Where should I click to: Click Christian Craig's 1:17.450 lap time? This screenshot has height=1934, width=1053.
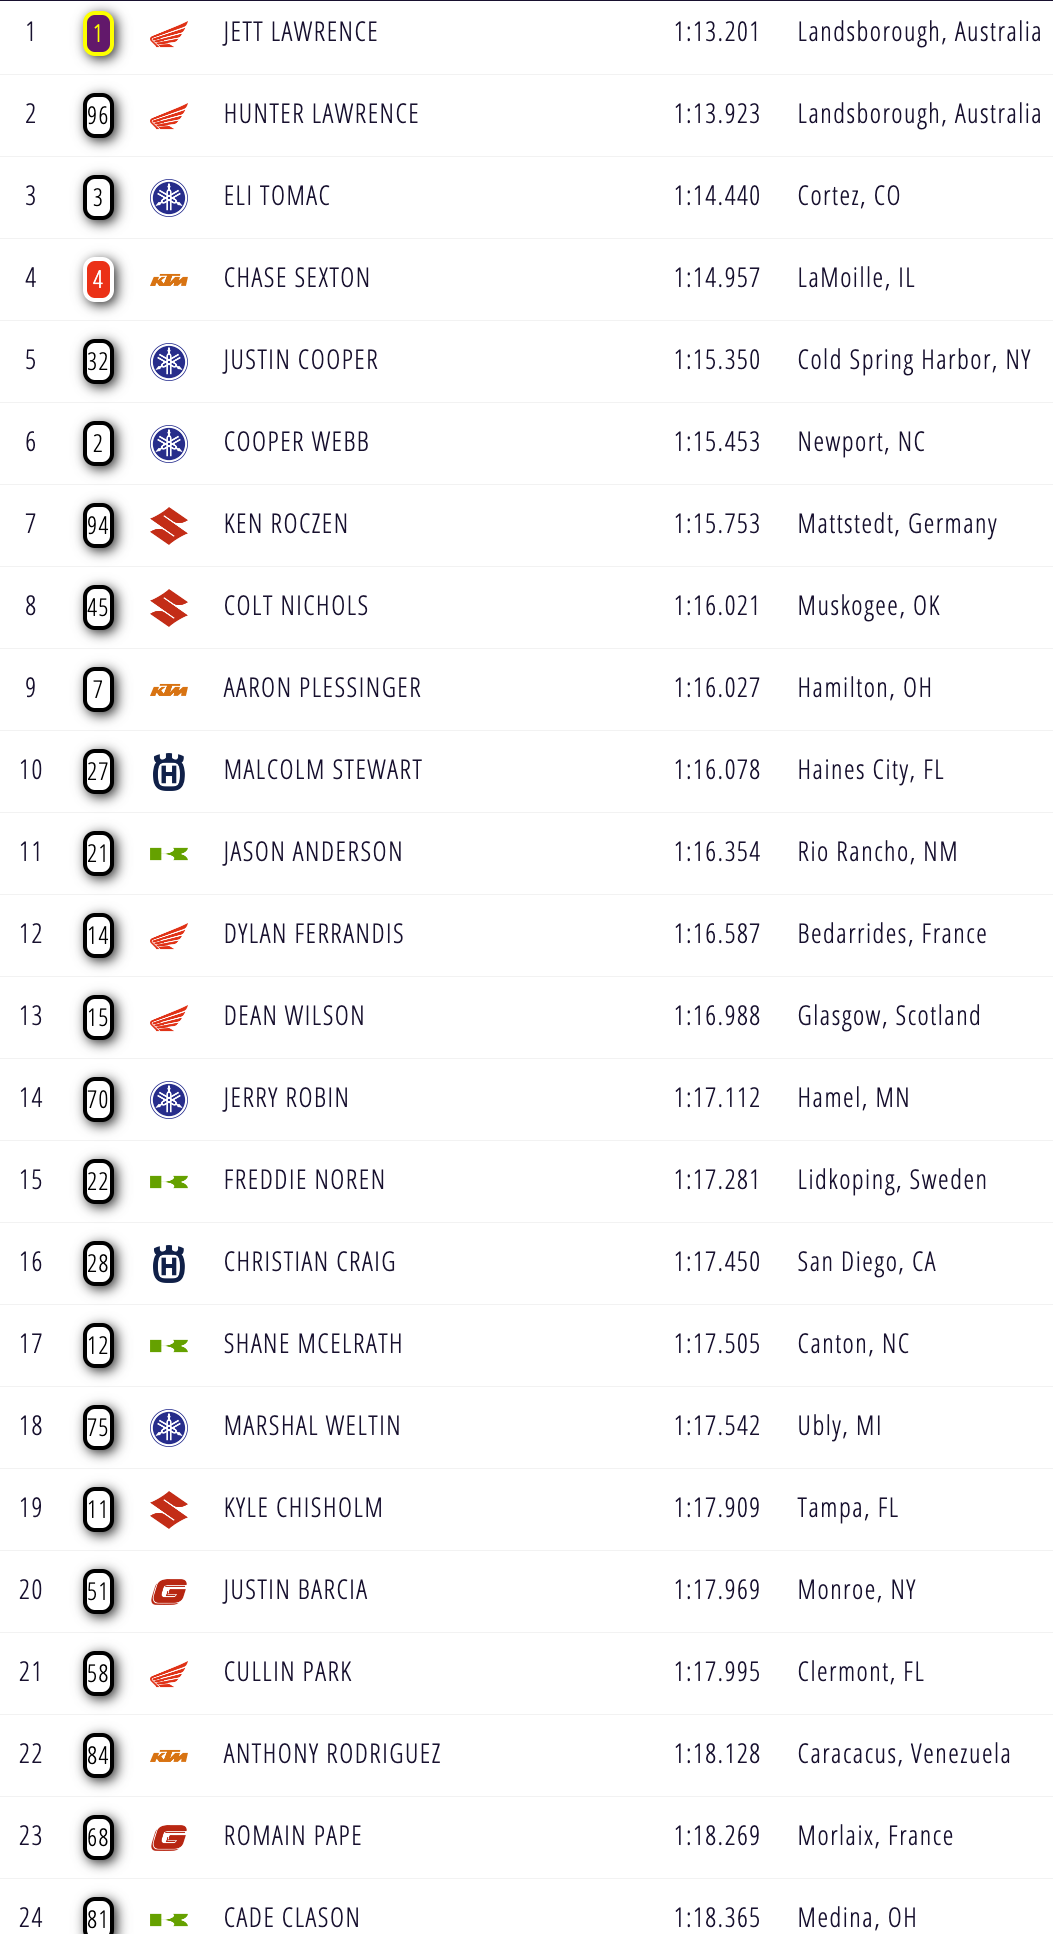coord(717,1263)
